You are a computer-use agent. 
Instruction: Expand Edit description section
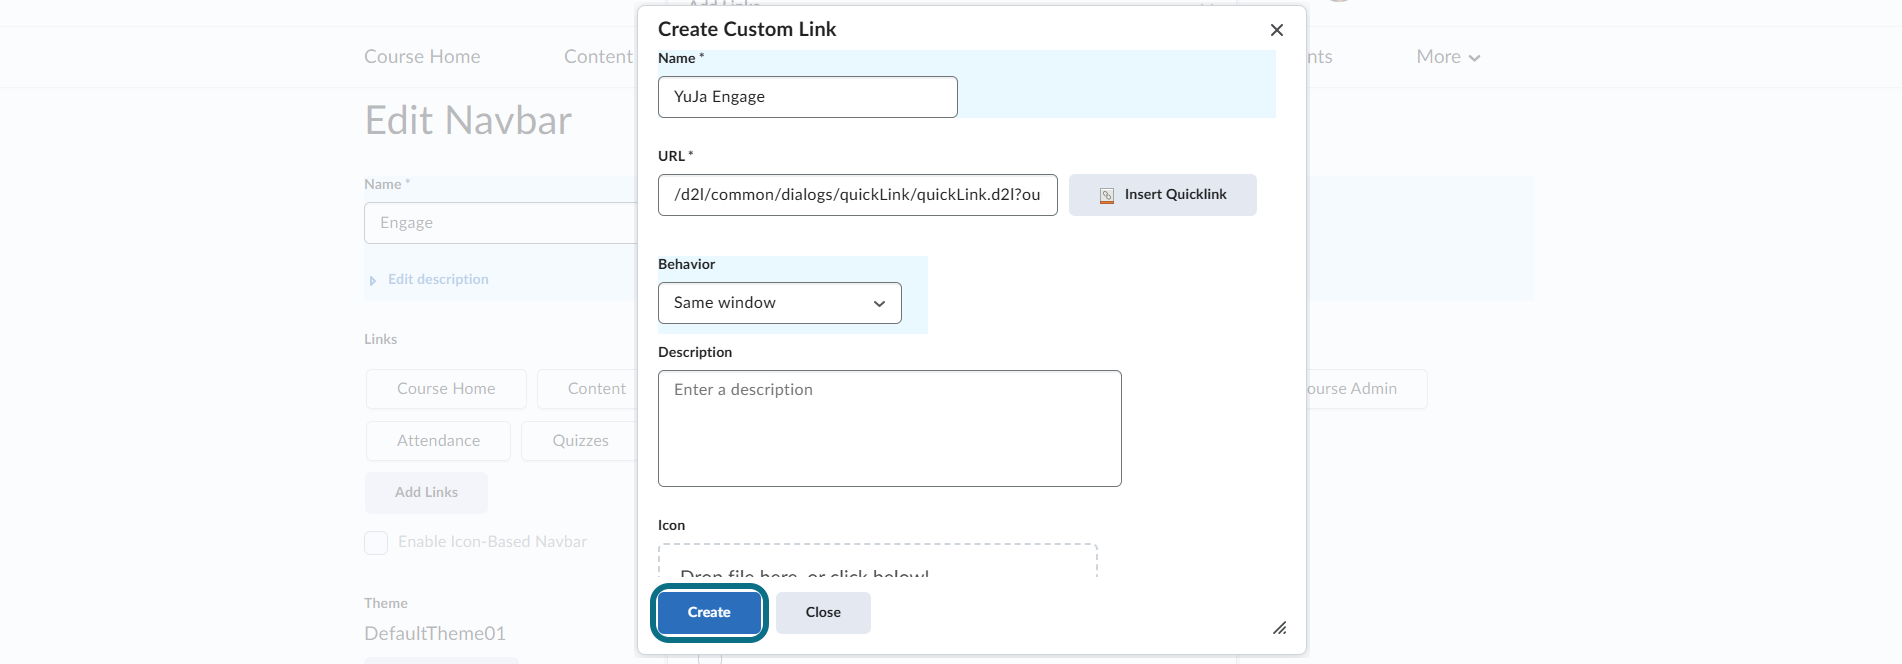click(x=429, y=280)
